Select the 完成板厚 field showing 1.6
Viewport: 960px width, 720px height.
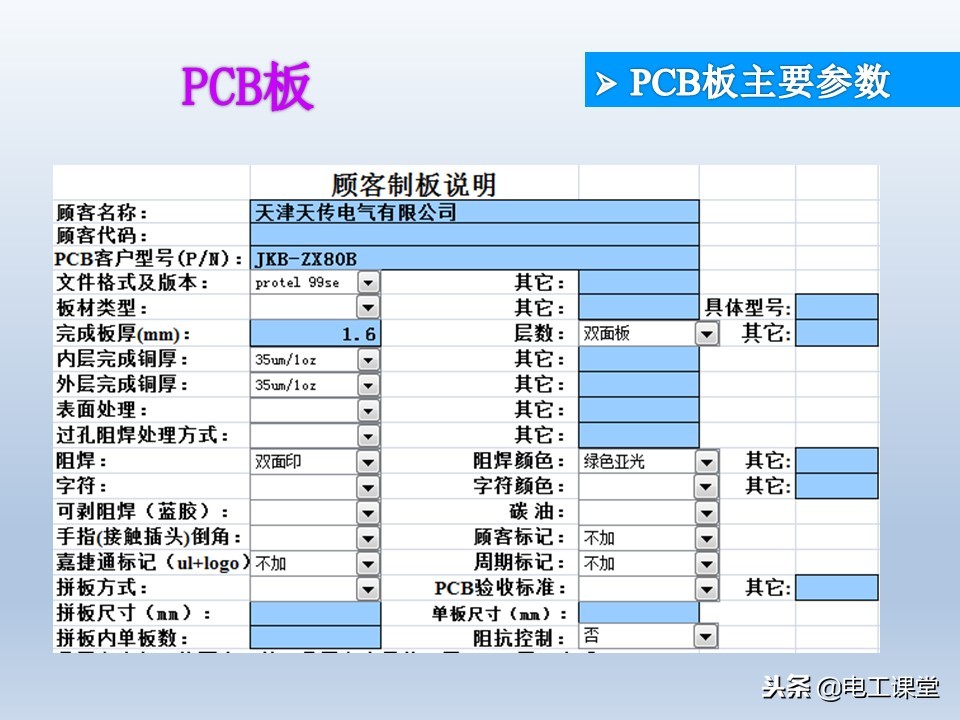tap(315, 331)
